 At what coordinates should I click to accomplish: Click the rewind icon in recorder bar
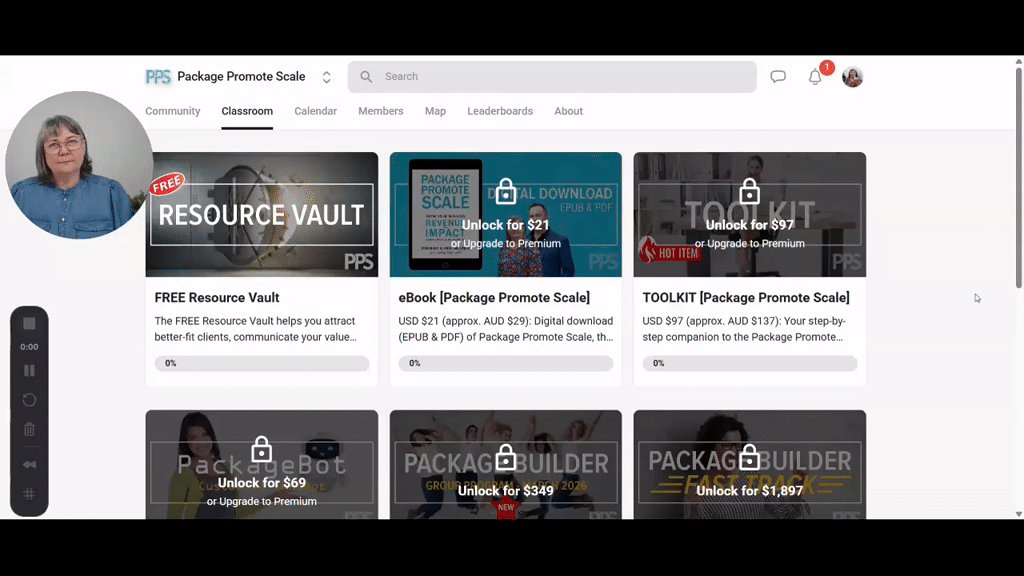tap(29, 464)
